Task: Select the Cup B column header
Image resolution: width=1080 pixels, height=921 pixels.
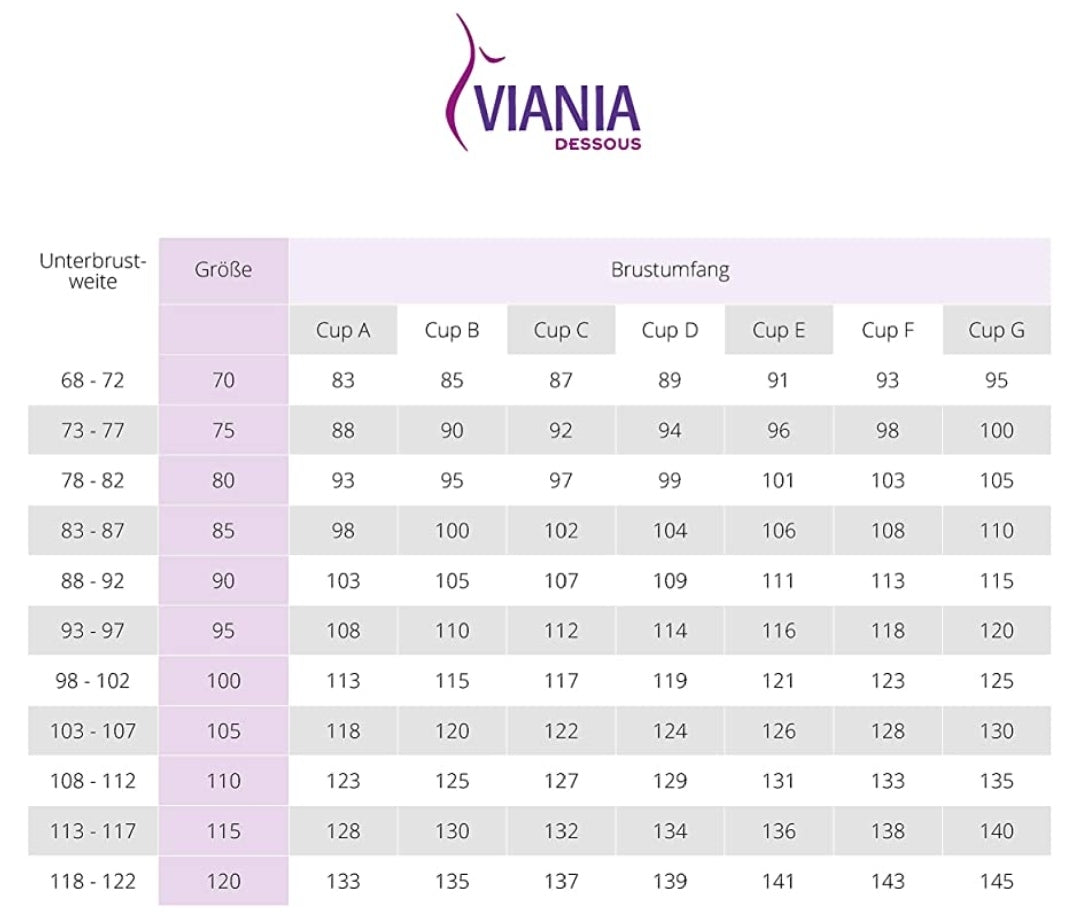Action: (452, 330)
